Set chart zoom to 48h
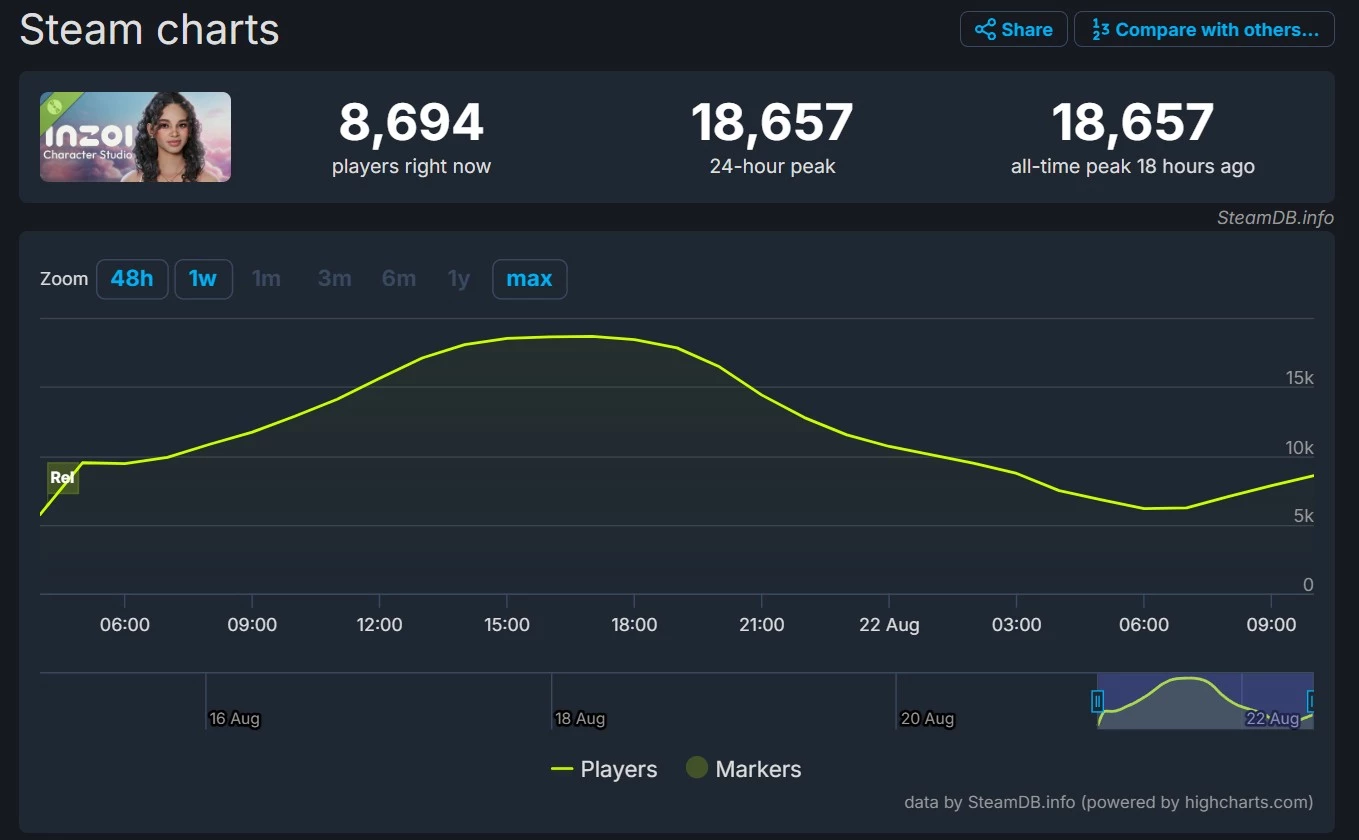Screen dimensions: 1359x840 (x=132, y=279)
